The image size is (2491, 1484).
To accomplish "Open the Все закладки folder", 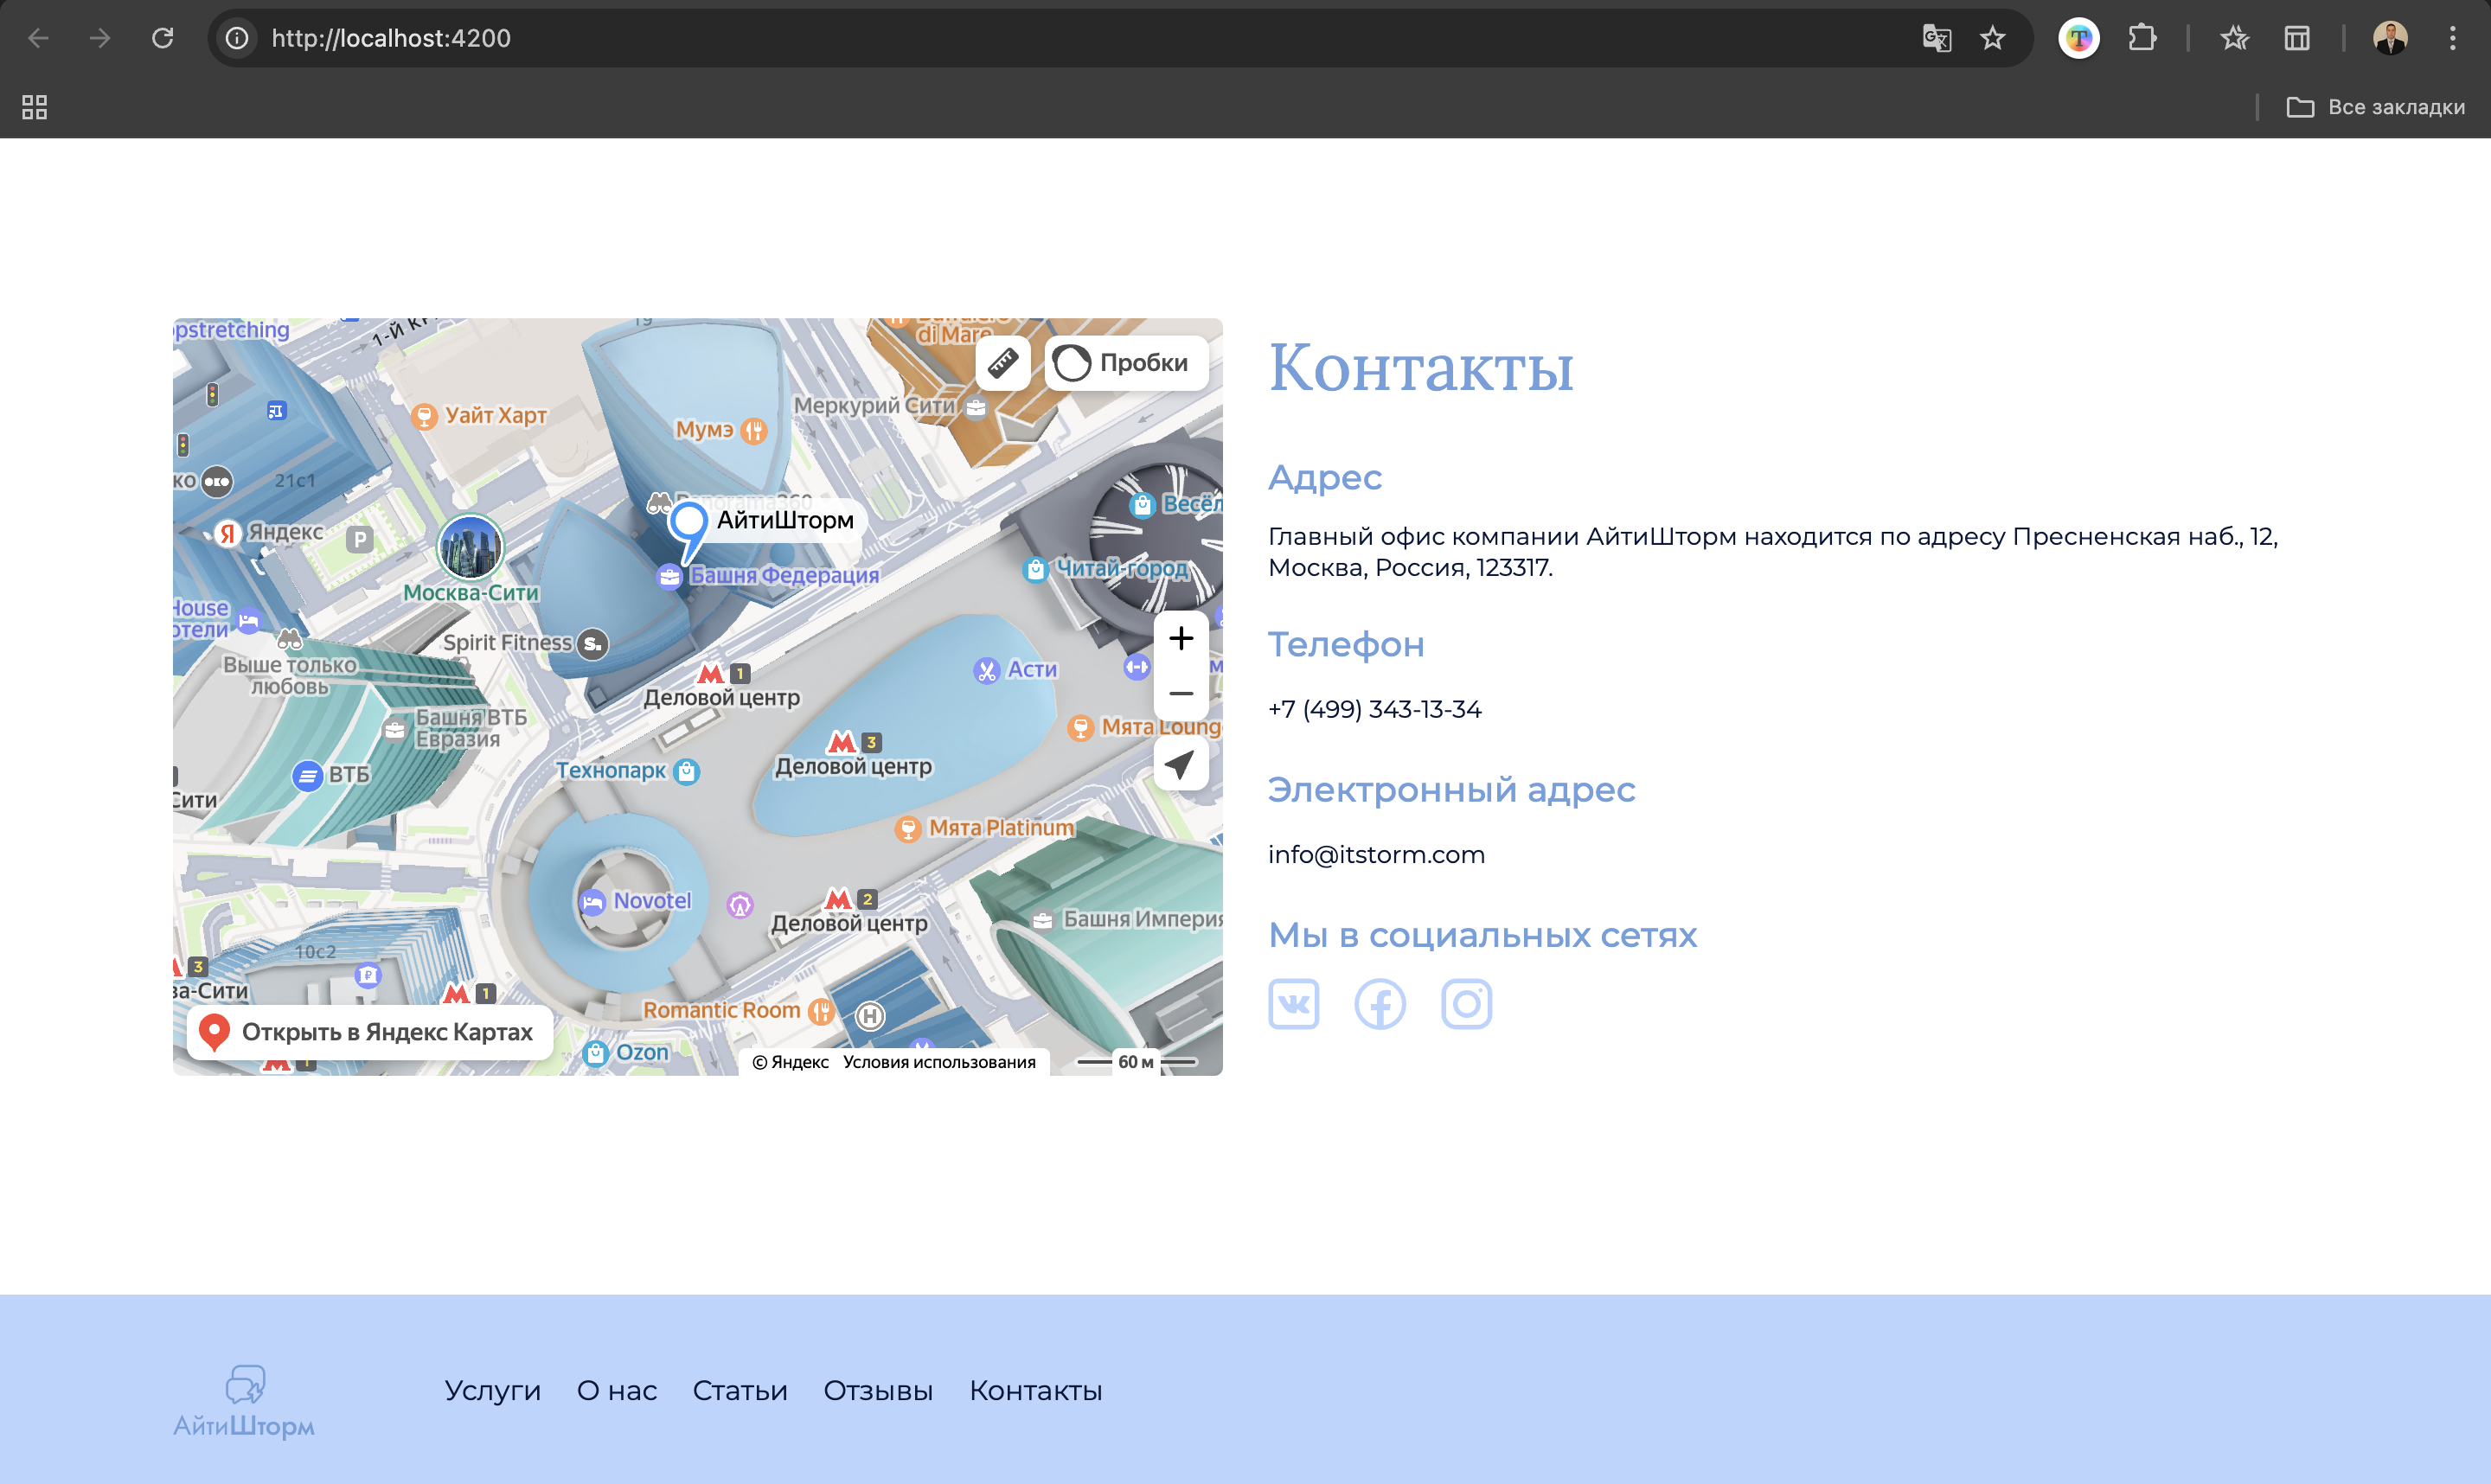I will (2375, 107).
